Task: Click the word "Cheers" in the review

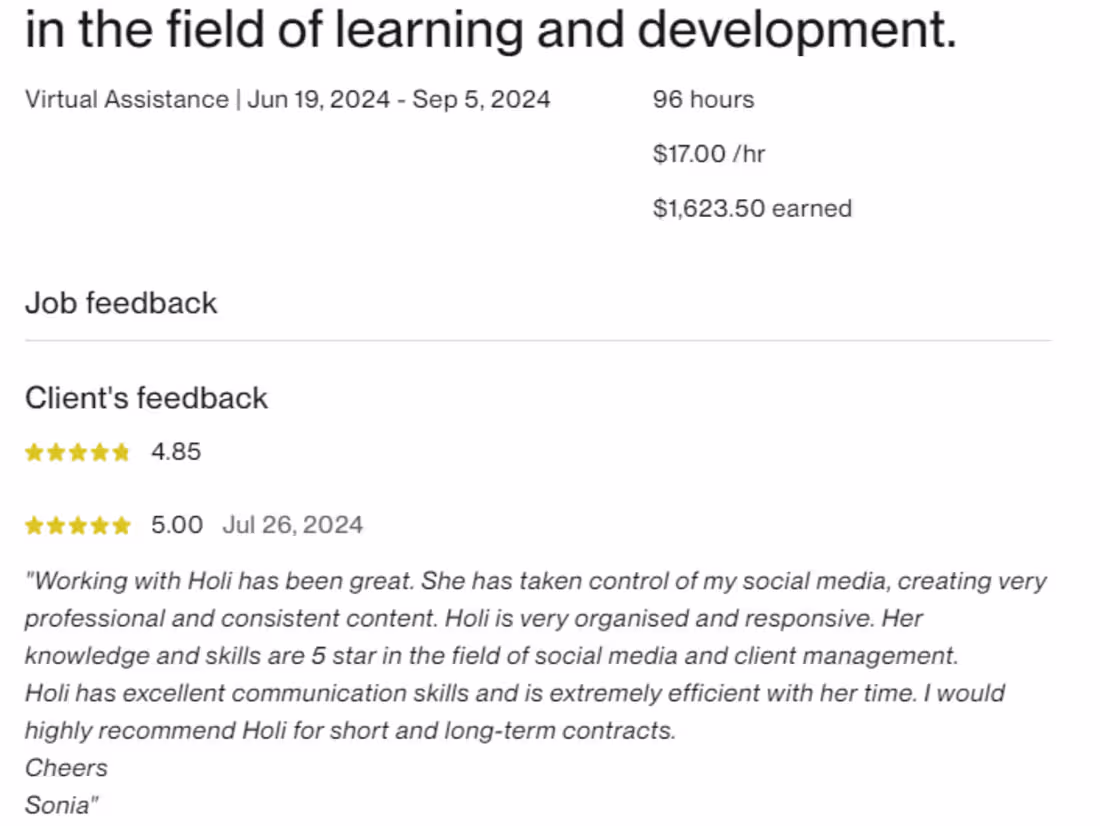Action: (x=66, y=768)
